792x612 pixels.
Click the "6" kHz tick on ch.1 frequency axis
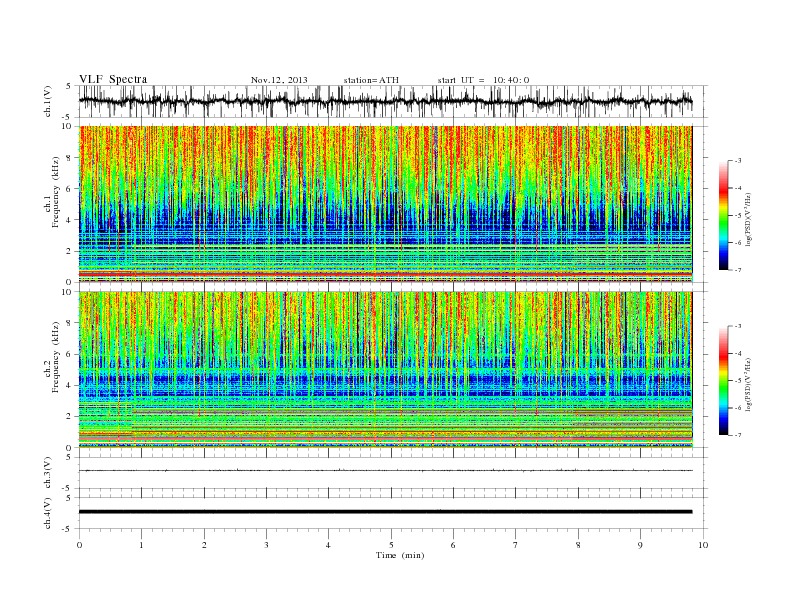(70, 189)
